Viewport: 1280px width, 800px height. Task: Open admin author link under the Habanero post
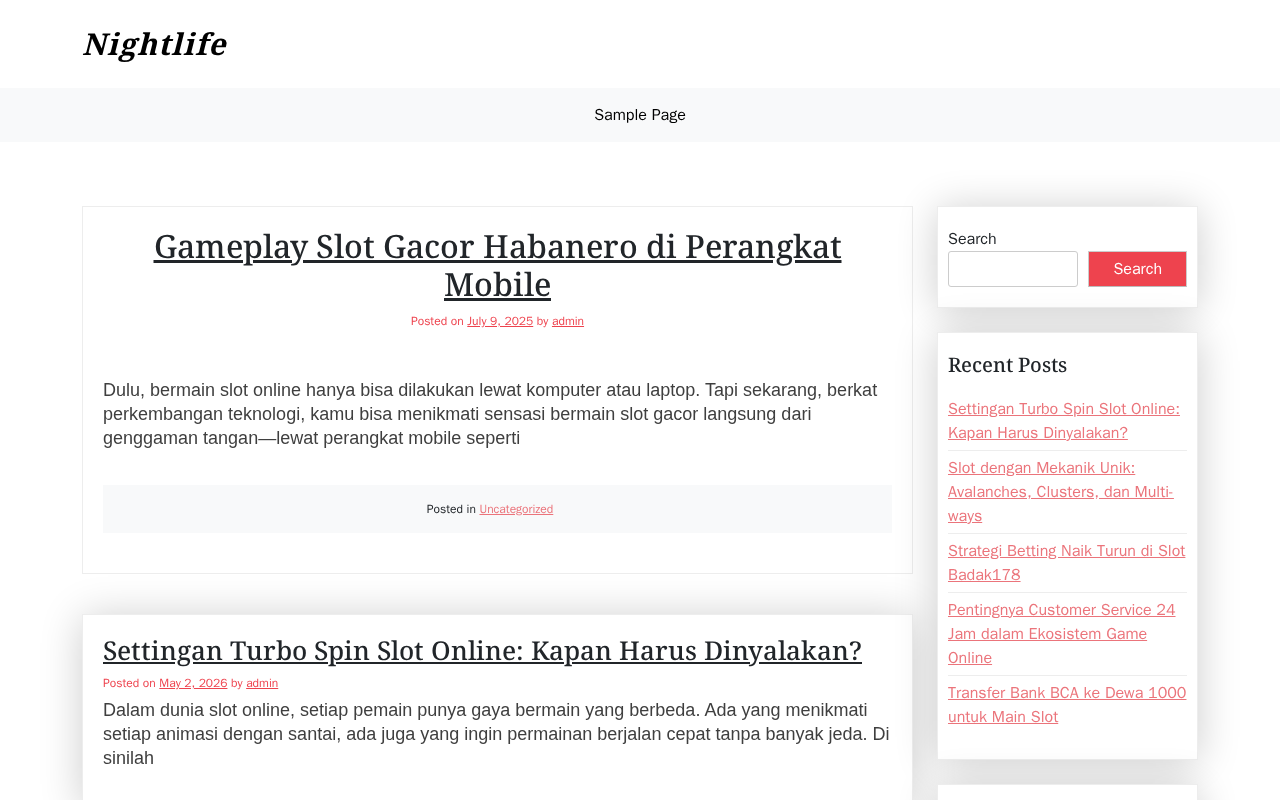pyautogui.click(x=568, y=321)
